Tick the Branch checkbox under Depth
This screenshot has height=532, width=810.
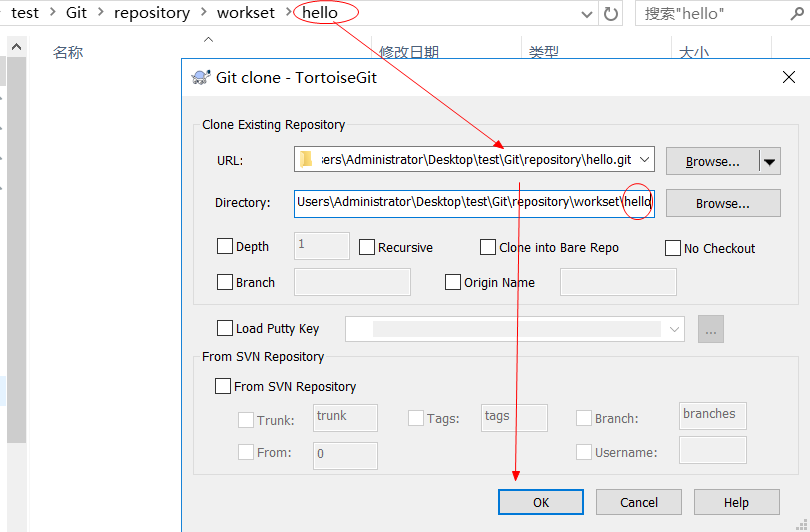coord(225,282)
